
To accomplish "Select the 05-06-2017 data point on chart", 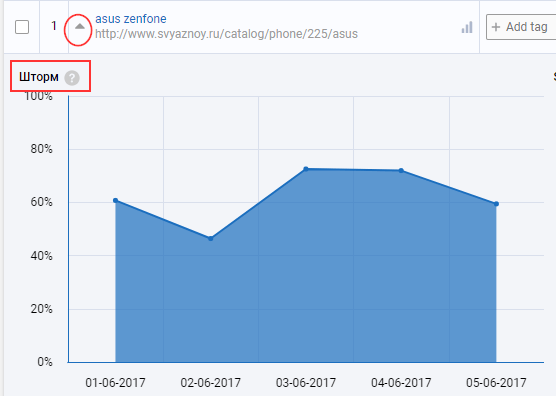I will 496,204.
